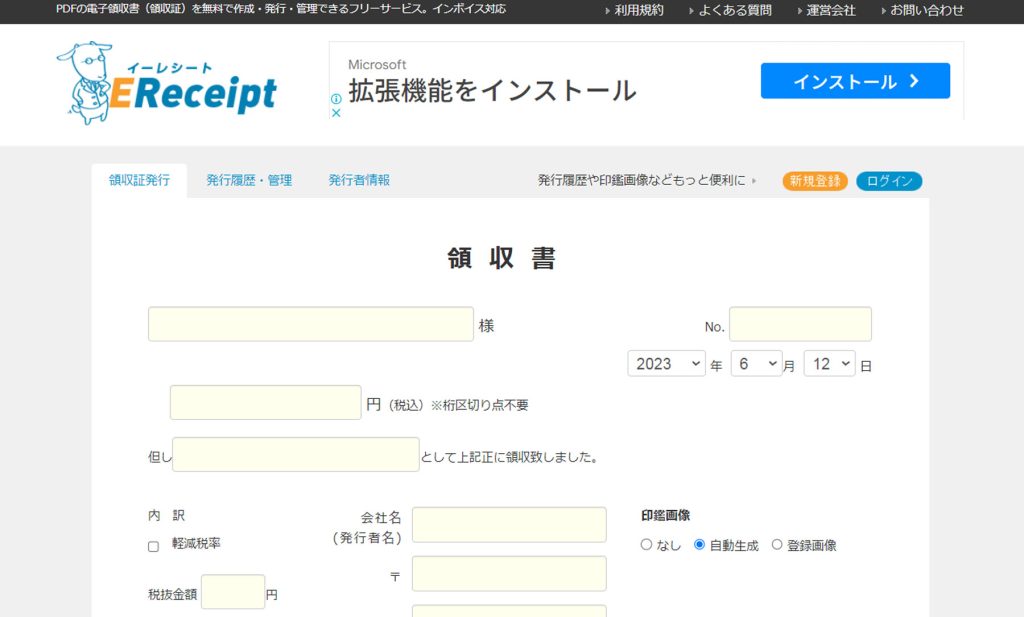Click the ad info icon
This screenshot has height=617, width=1024.
click(x=336, y=99)
